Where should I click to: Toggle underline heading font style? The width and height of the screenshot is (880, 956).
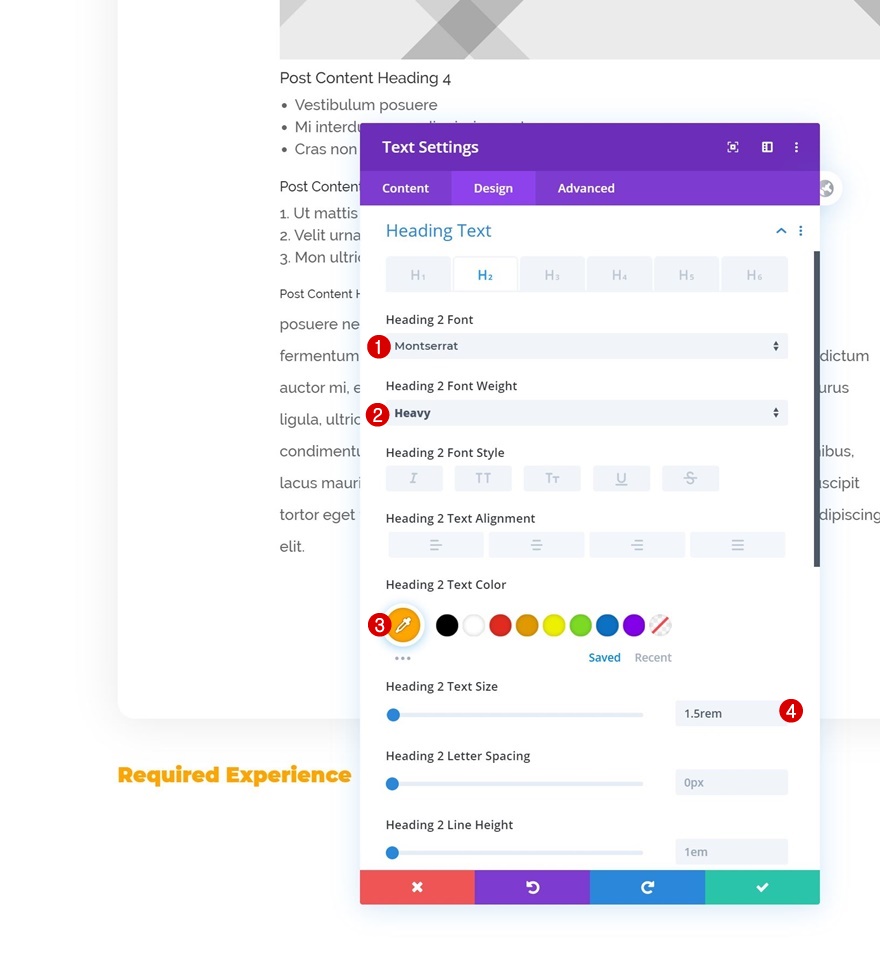pos(621,479)
